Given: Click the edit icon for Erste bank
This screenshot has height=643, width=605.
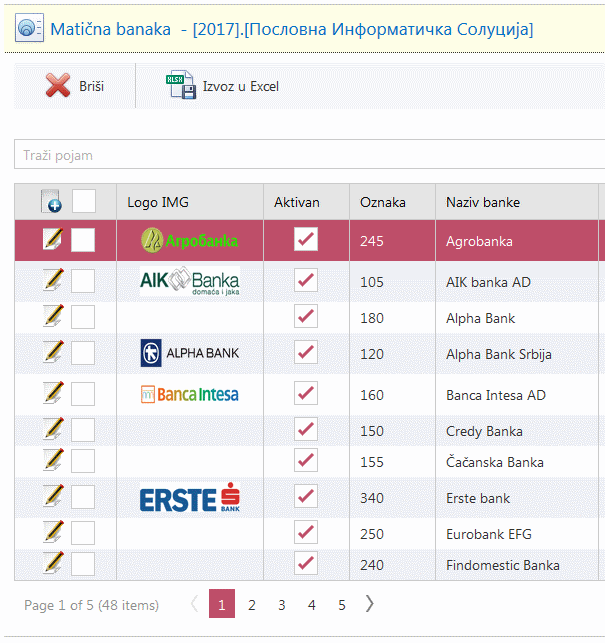Looking at the screenshot, I should tap(53, 497).
